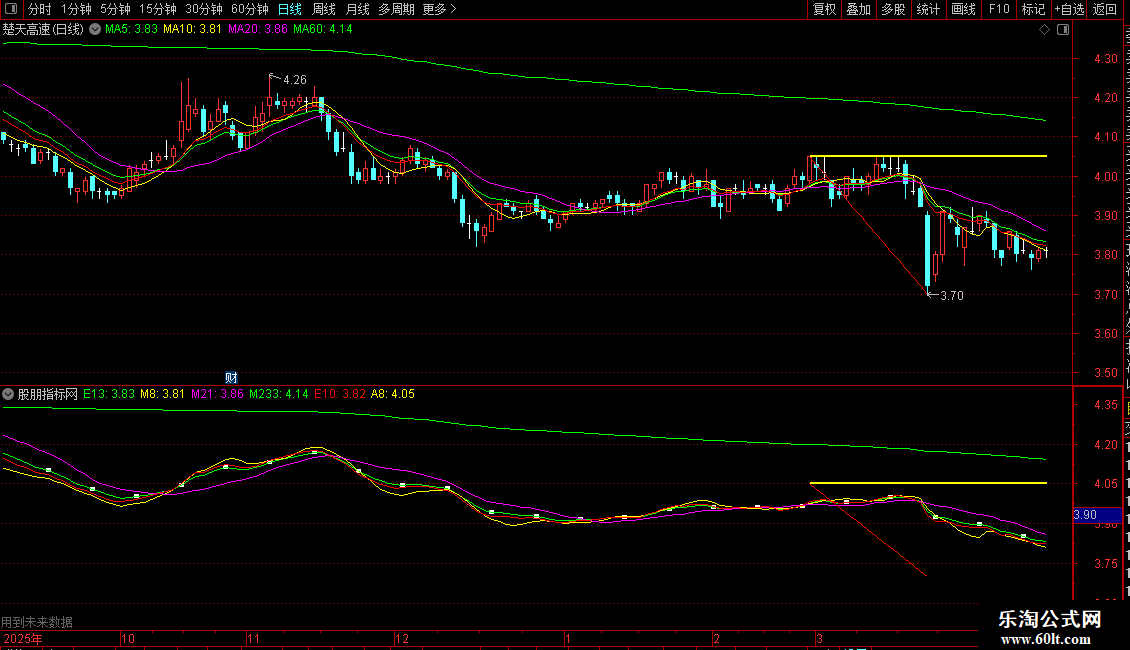The height and width of the screenshot is (650, 1130).
Task: Click month 10 on the time axis
Action: [128, 639]
